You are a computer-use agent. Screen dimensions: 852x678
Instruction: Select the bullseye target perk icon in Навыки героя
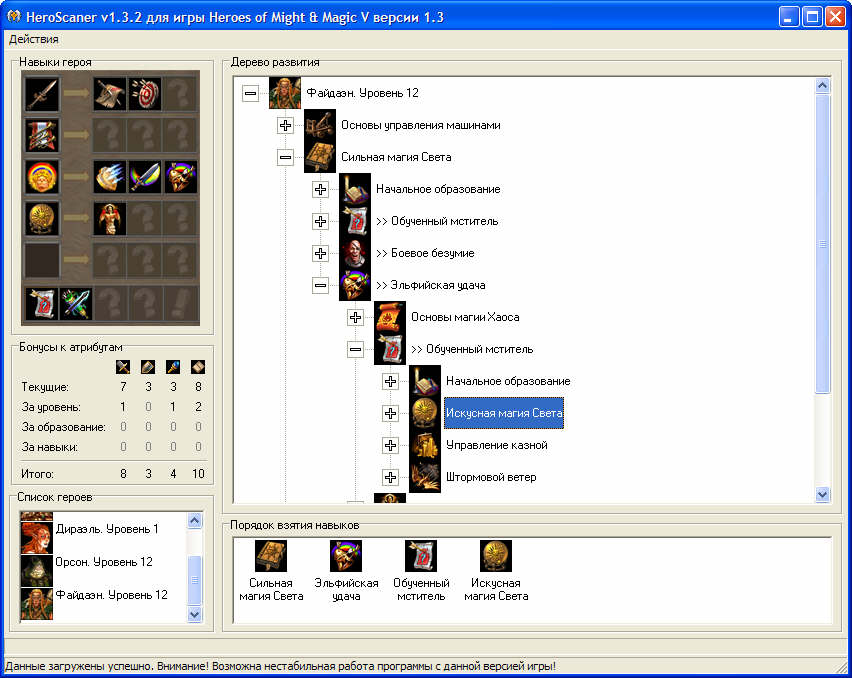(145, 93)
